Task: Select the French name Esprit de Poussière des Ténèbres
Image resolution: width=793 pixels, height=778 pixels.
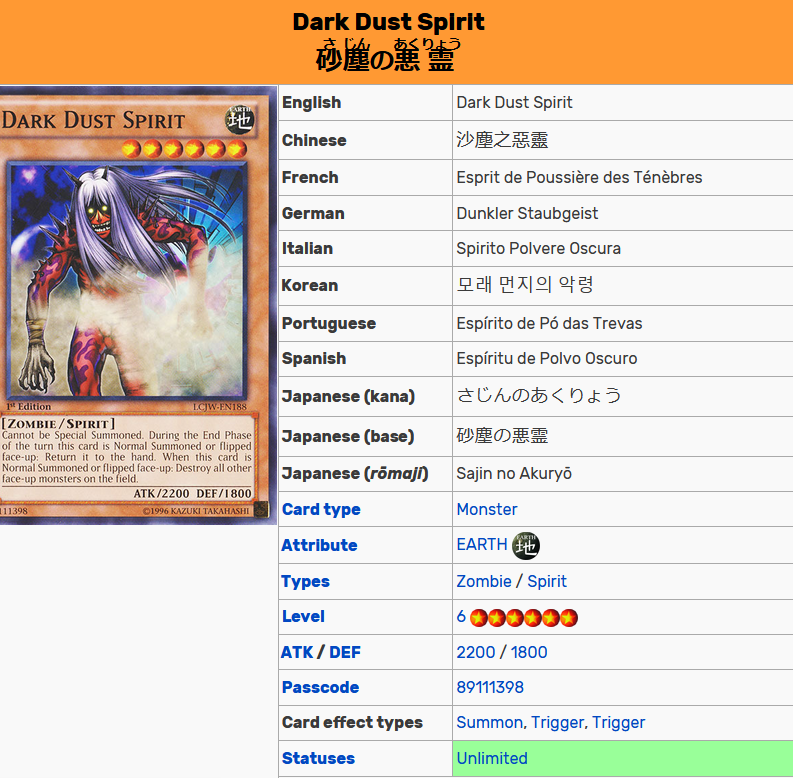Action: [579, 178]
